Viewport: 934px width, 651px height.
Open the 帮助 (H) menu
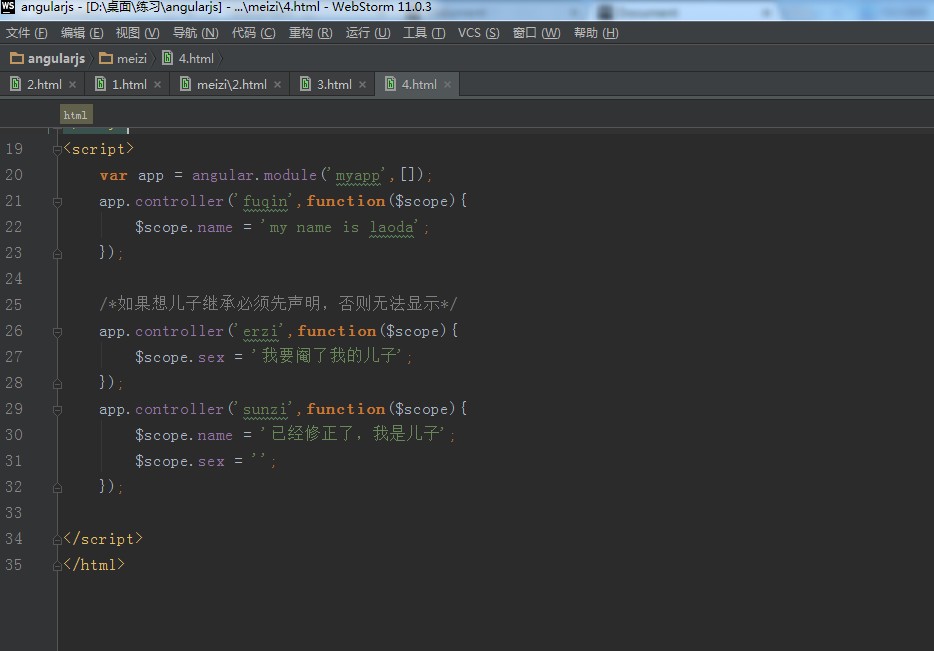coord(596,33)
